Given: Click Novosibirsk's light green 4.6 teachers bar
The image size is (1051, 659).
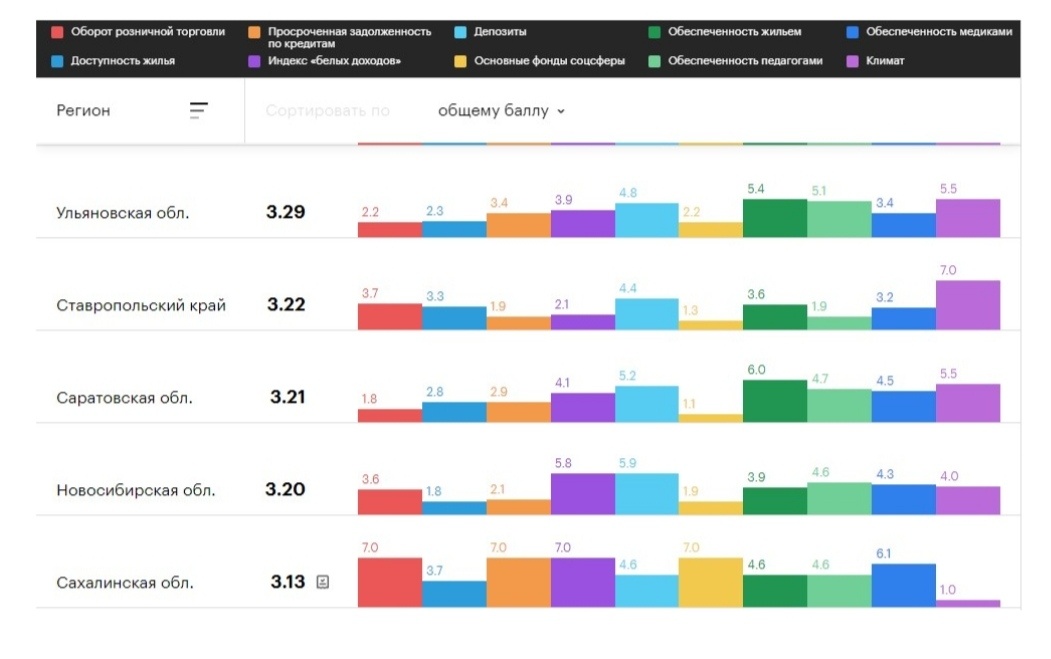Looking at the screenshot, I should click(839, 499).
